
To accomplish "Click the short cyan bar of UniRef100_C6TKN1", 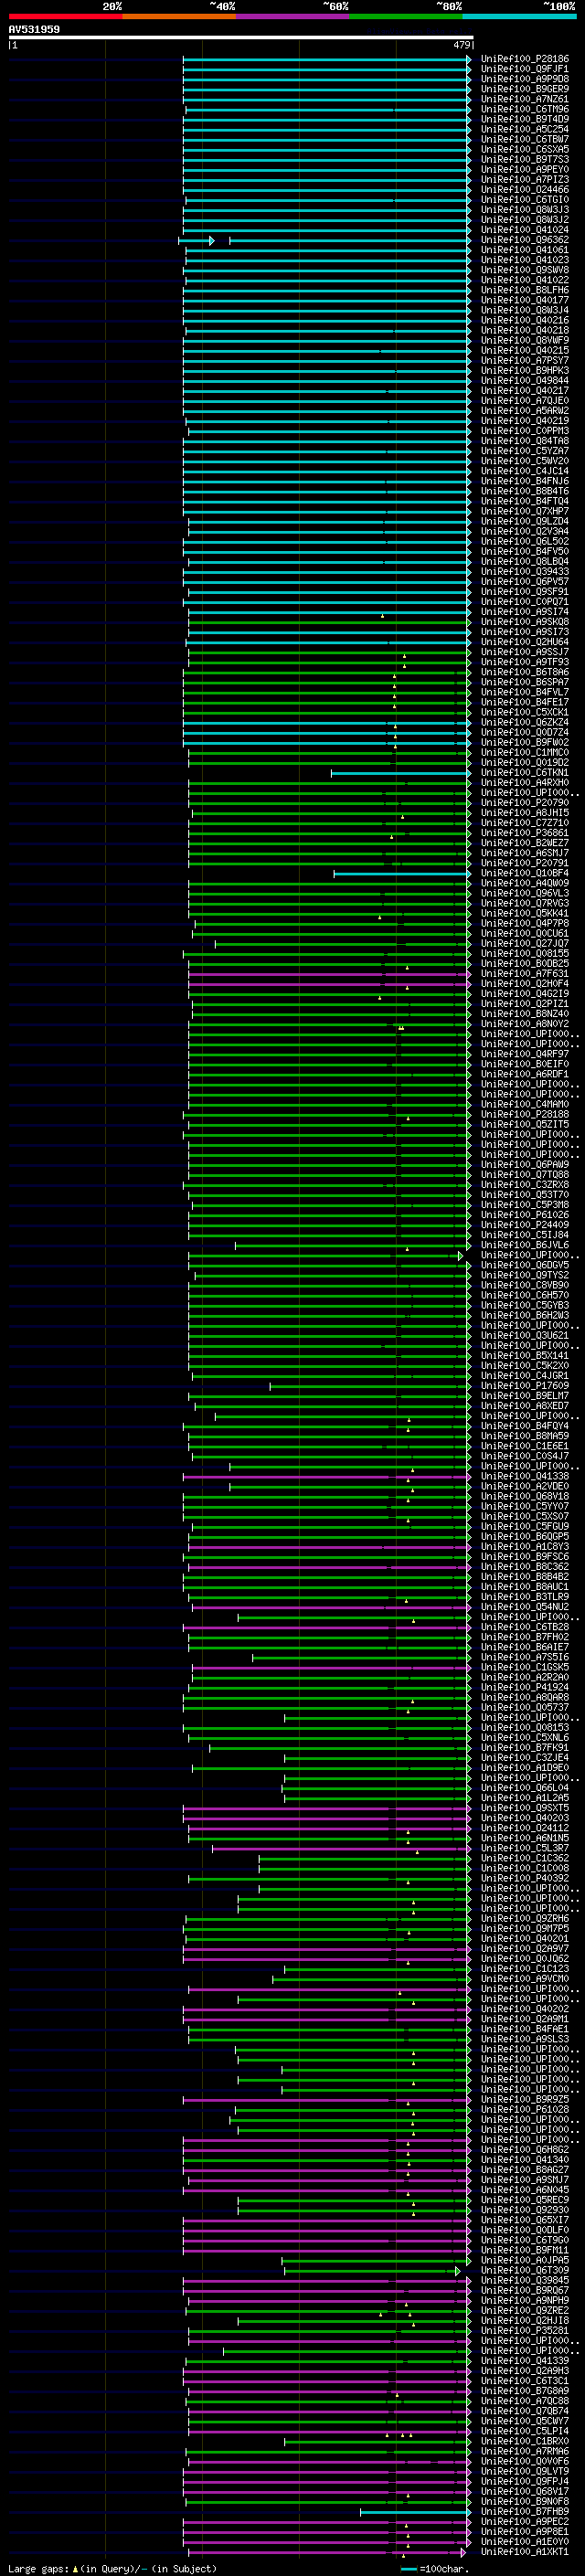I will 400,773.
